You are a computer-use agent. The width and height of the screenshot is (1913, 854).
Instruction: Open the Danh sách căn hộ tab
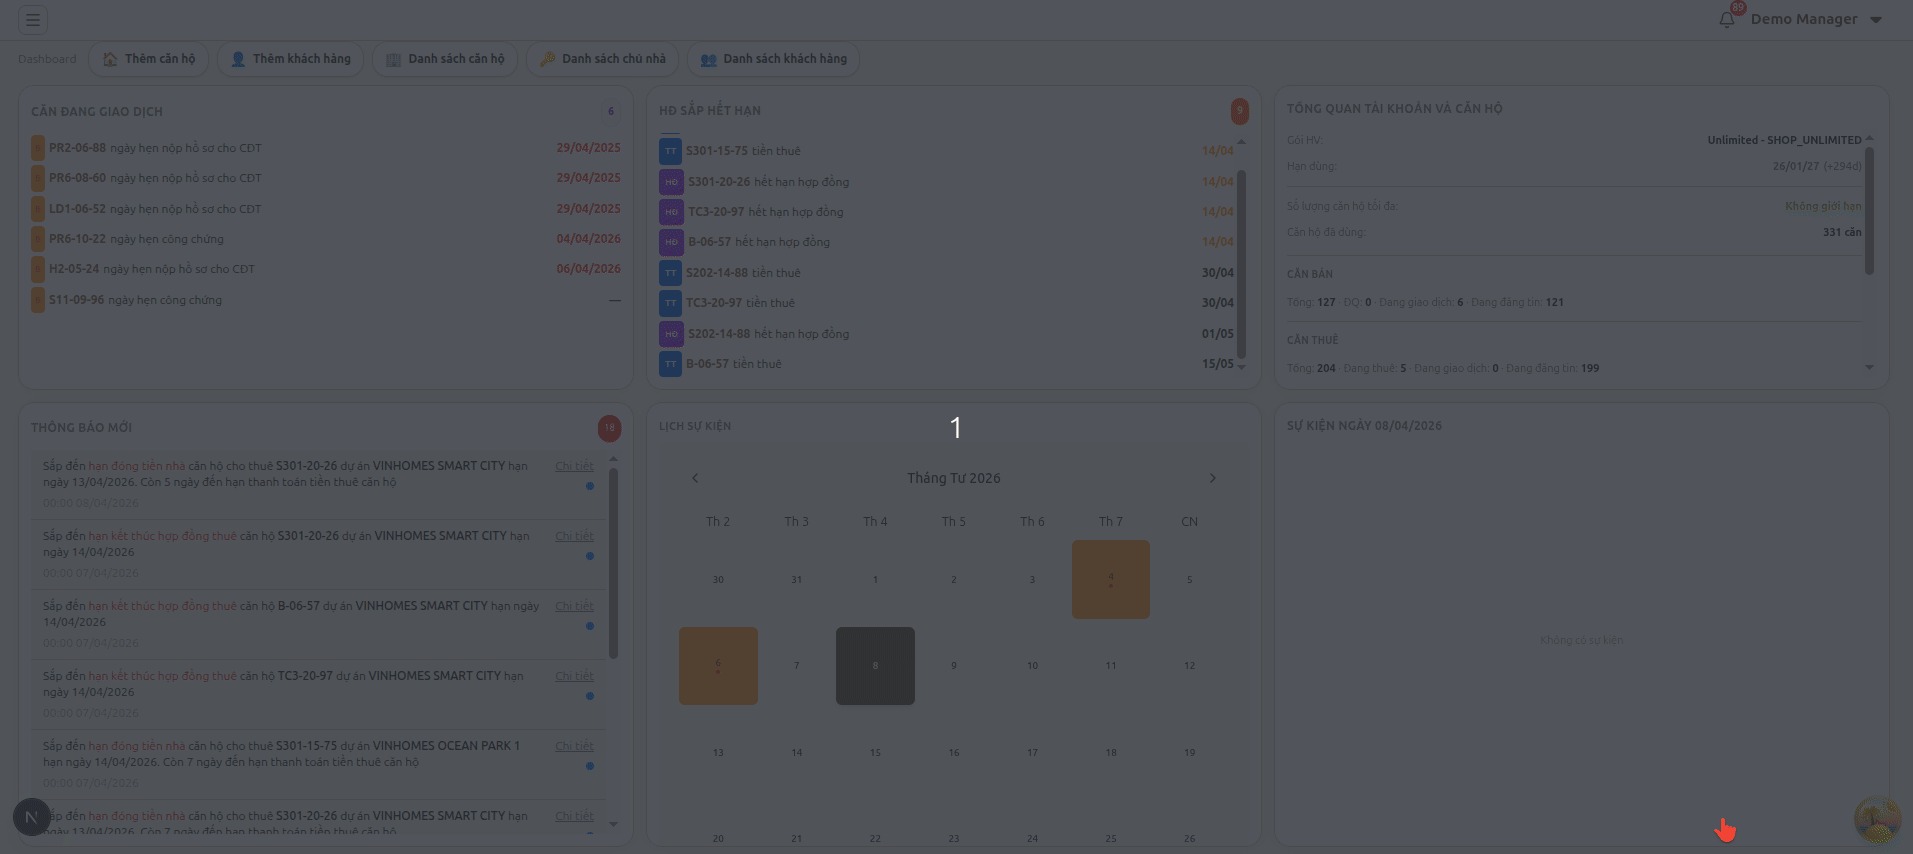pos(445,59)
